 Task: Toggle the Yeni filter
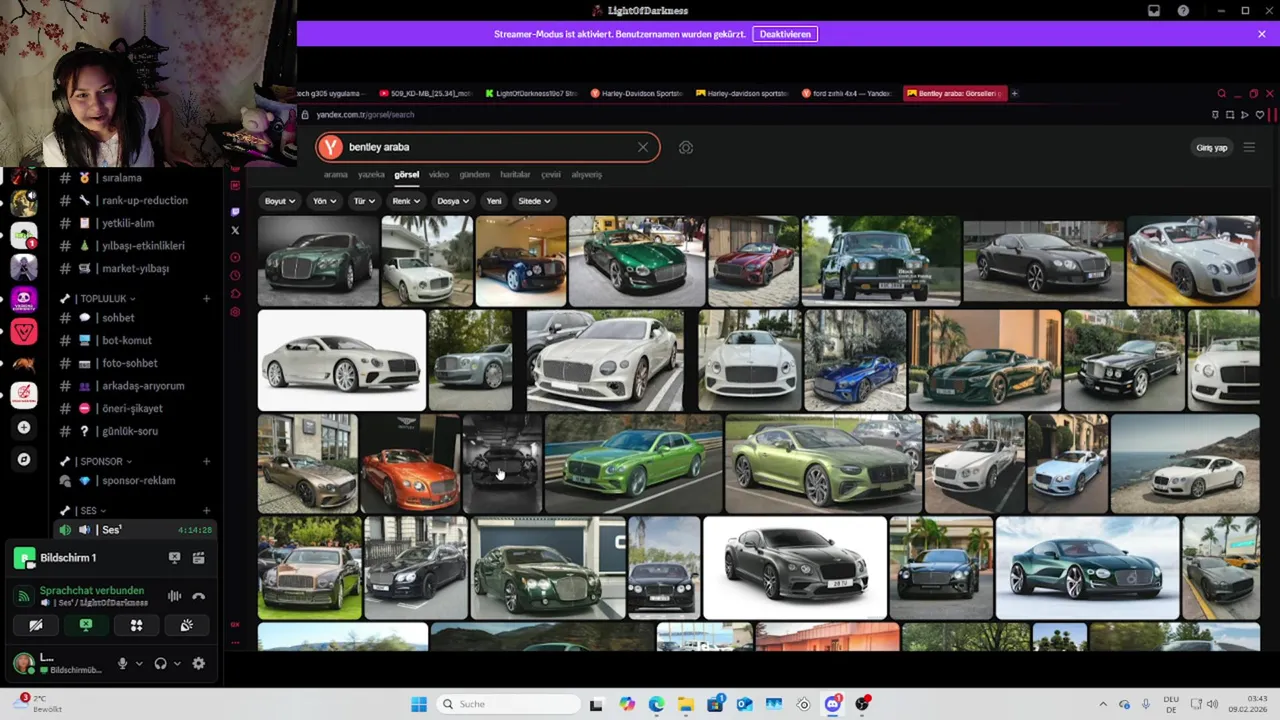point(494,201)
